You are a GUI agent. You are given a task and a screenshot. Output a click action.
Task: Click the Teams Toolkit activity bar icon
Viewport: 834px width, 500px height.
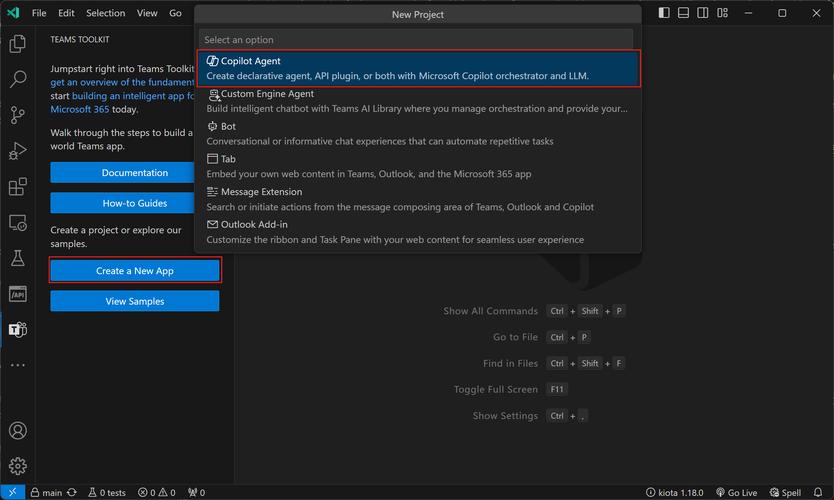(17, 329)
